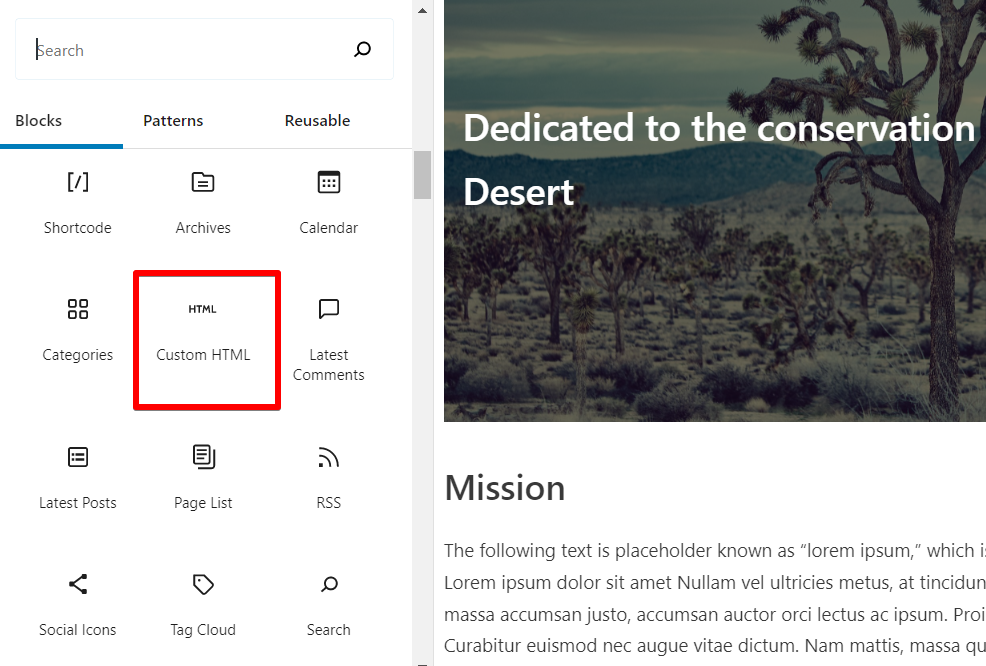Switch to the Patterns tab
Viewport: 986px width, 666px height.
(x=172, y=120)
